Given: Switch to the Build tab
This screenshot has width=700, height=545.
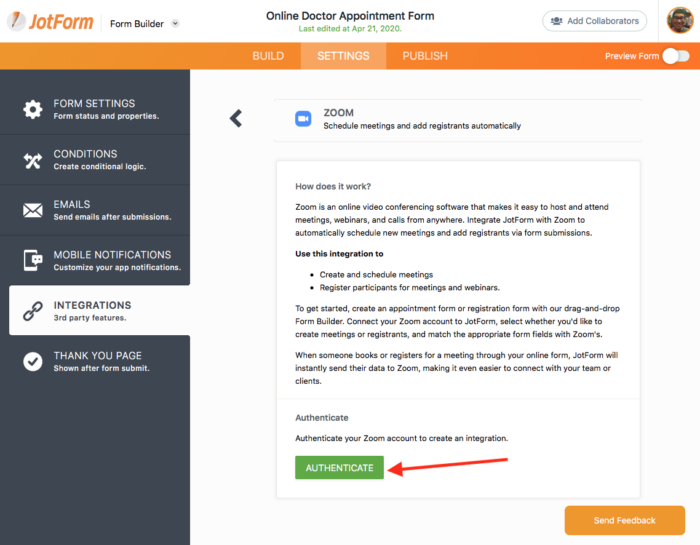Looking at the screenshot, I should [268, 56].
